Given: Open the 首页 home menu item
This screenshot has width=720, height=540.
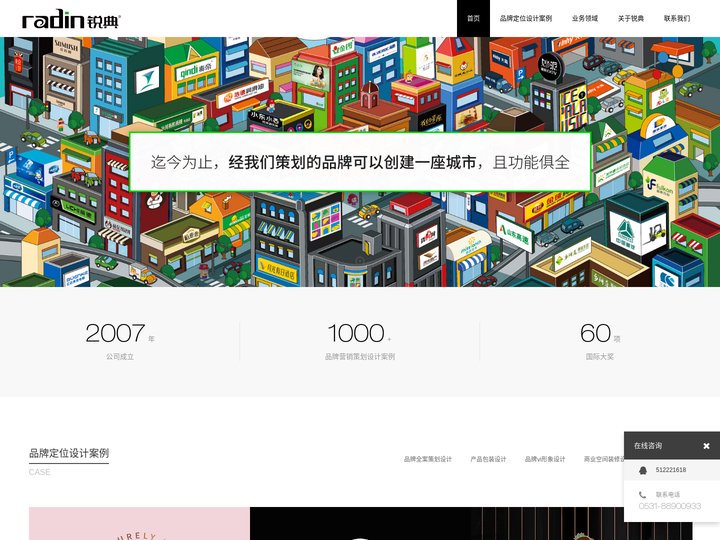Looking at the screenshot, I should pos(473,18).
